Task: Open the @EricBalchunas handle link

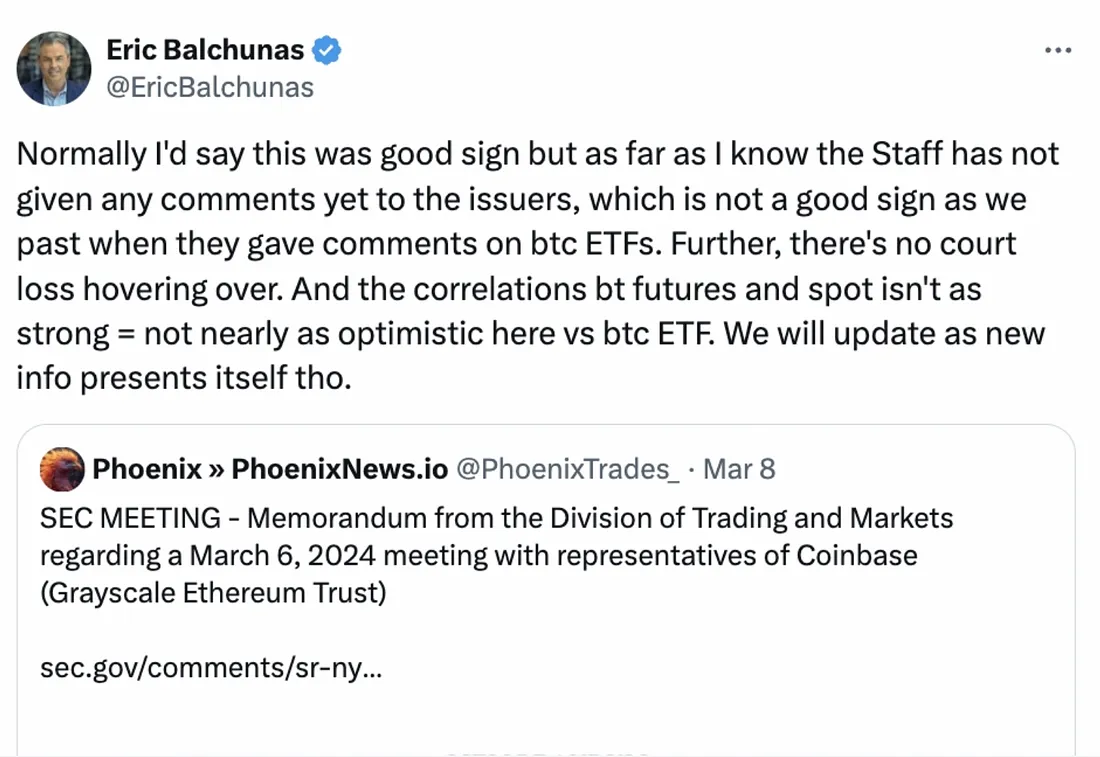Action: pyautogui.click(x=210, y=88)
